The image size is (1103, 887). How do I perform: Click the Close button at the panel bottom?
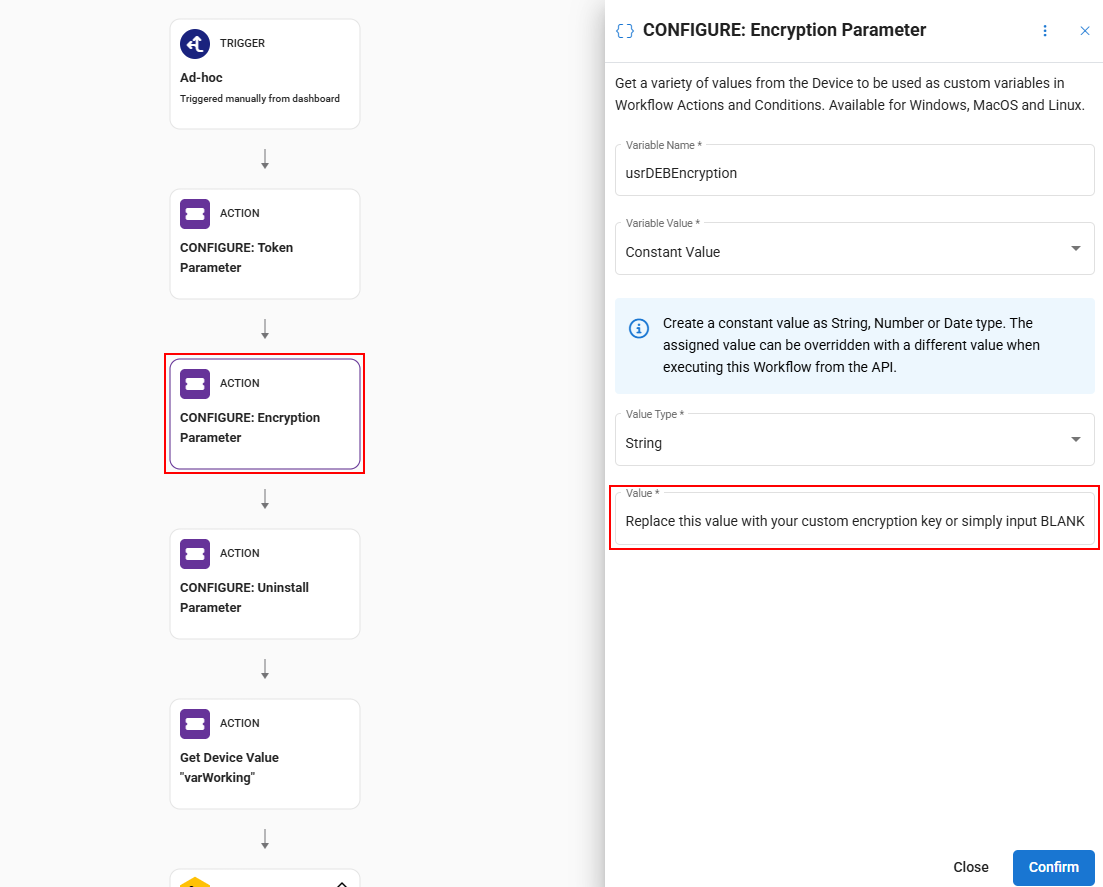(971, 867)
